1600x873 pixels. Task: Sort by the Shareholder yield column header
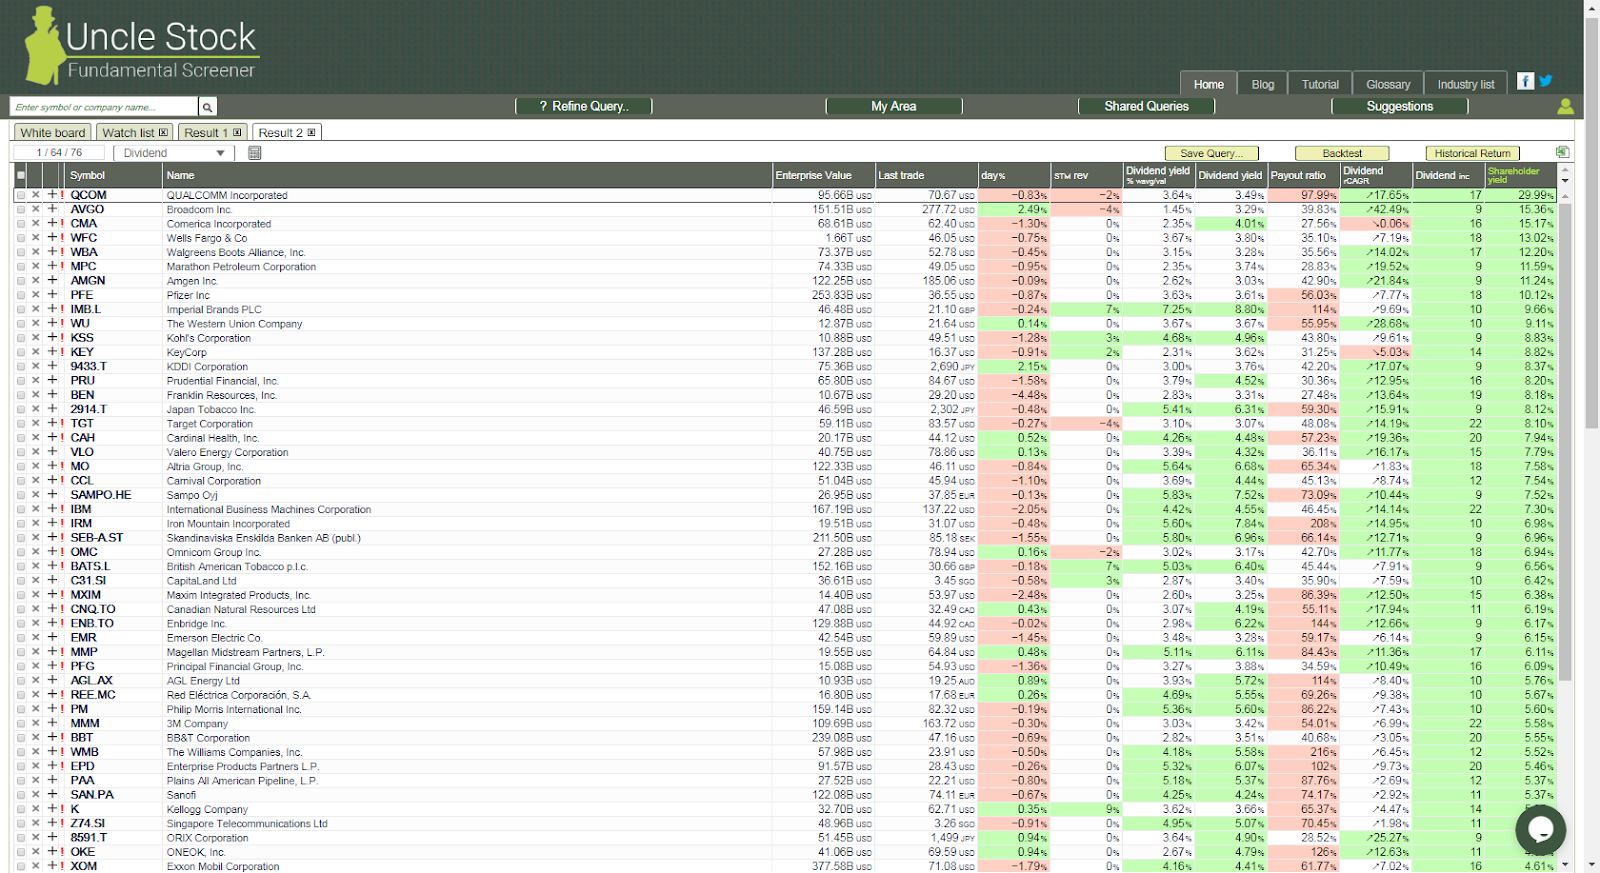1520,175
